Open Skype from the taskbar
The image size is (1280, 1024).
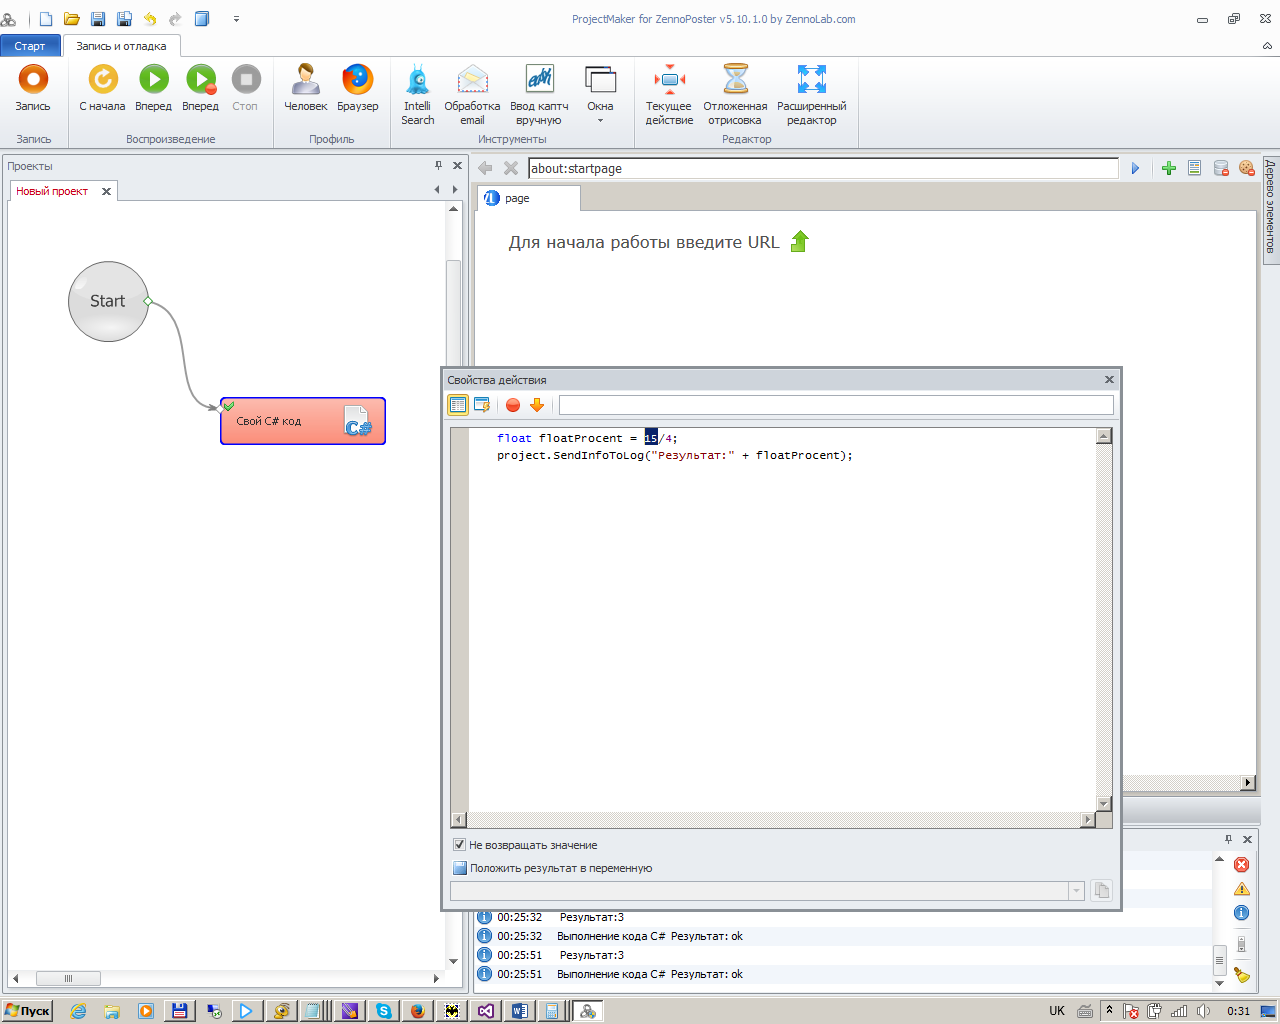[x=384, y=1011]
